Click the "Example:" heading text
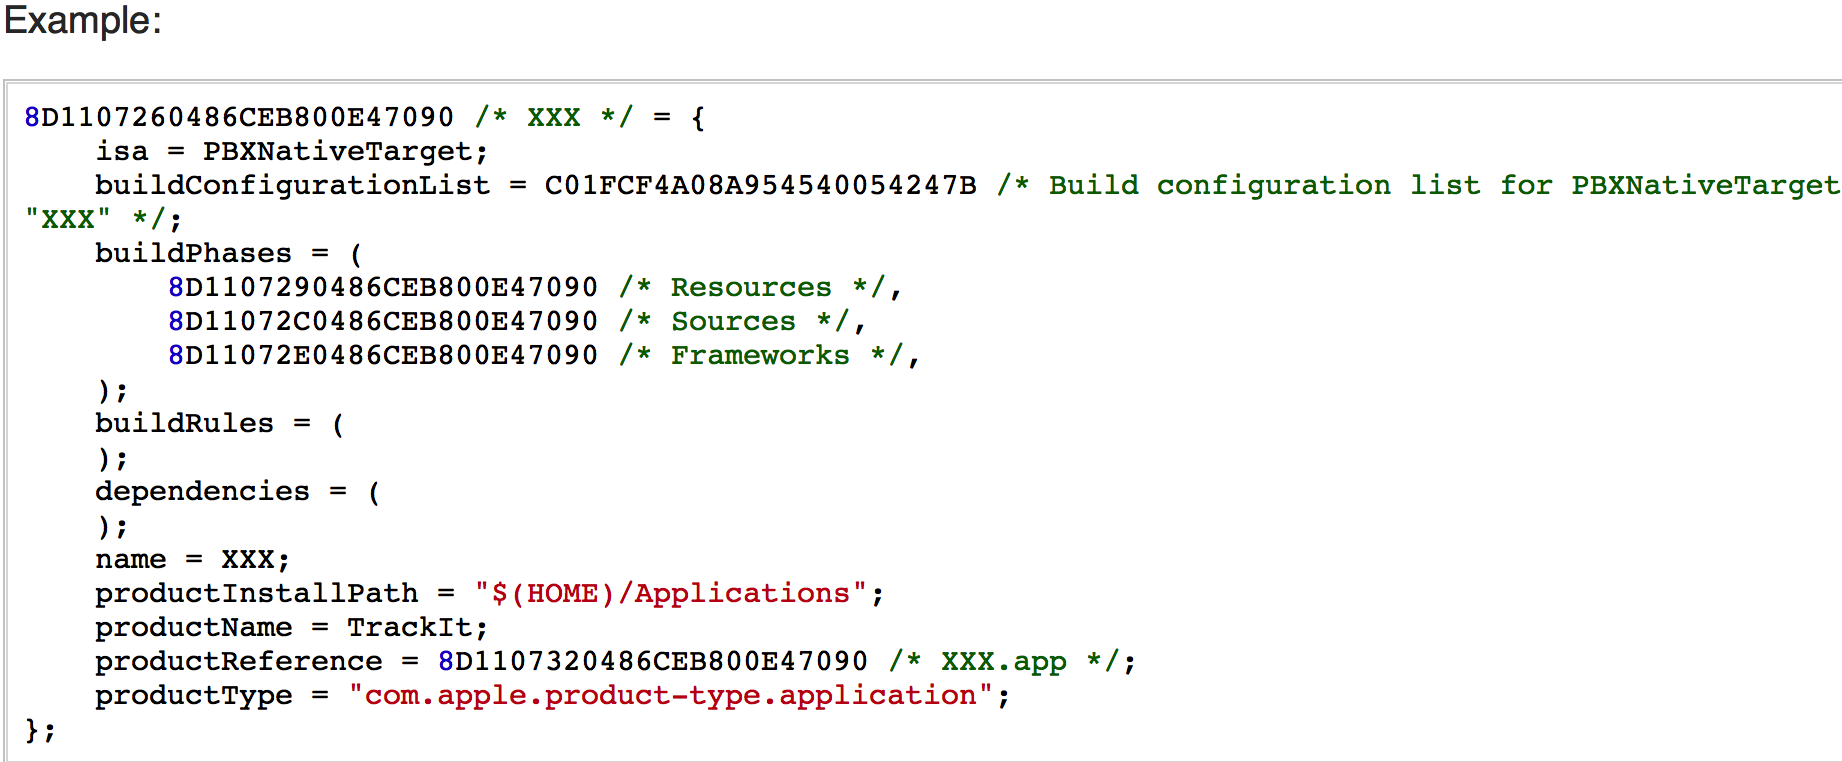Viewport: 1842px width, 762px height. click(83, 21)
